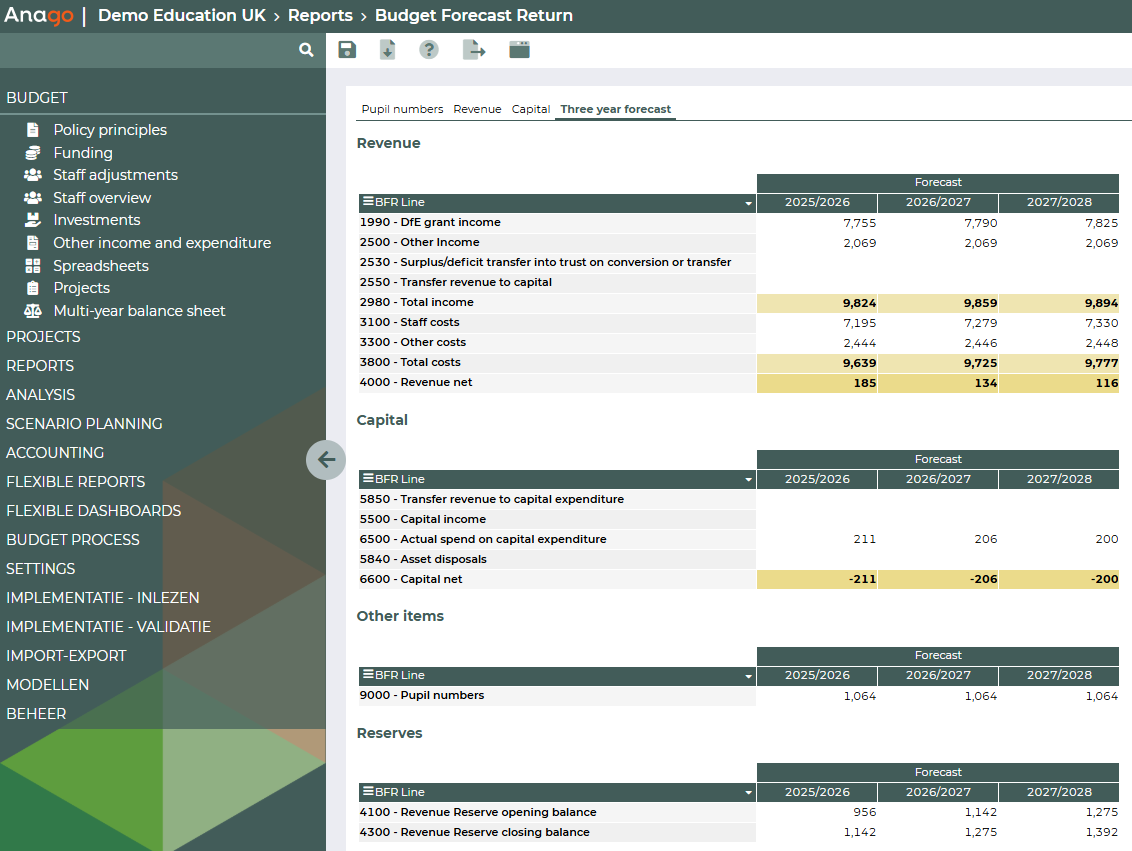Open the MODELLEN menu section
Screen dimensions: 1132x851
click(x=48, y=684)
